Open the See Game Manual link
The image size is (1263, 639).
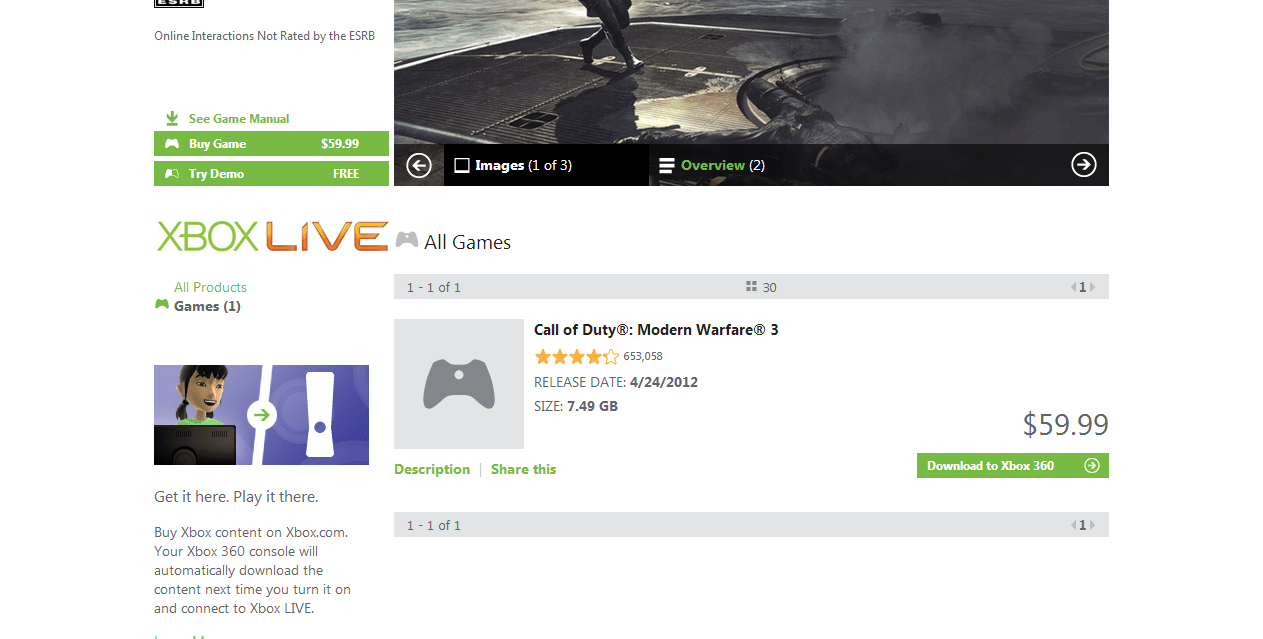pyautogui.click(x=239, y=118)
